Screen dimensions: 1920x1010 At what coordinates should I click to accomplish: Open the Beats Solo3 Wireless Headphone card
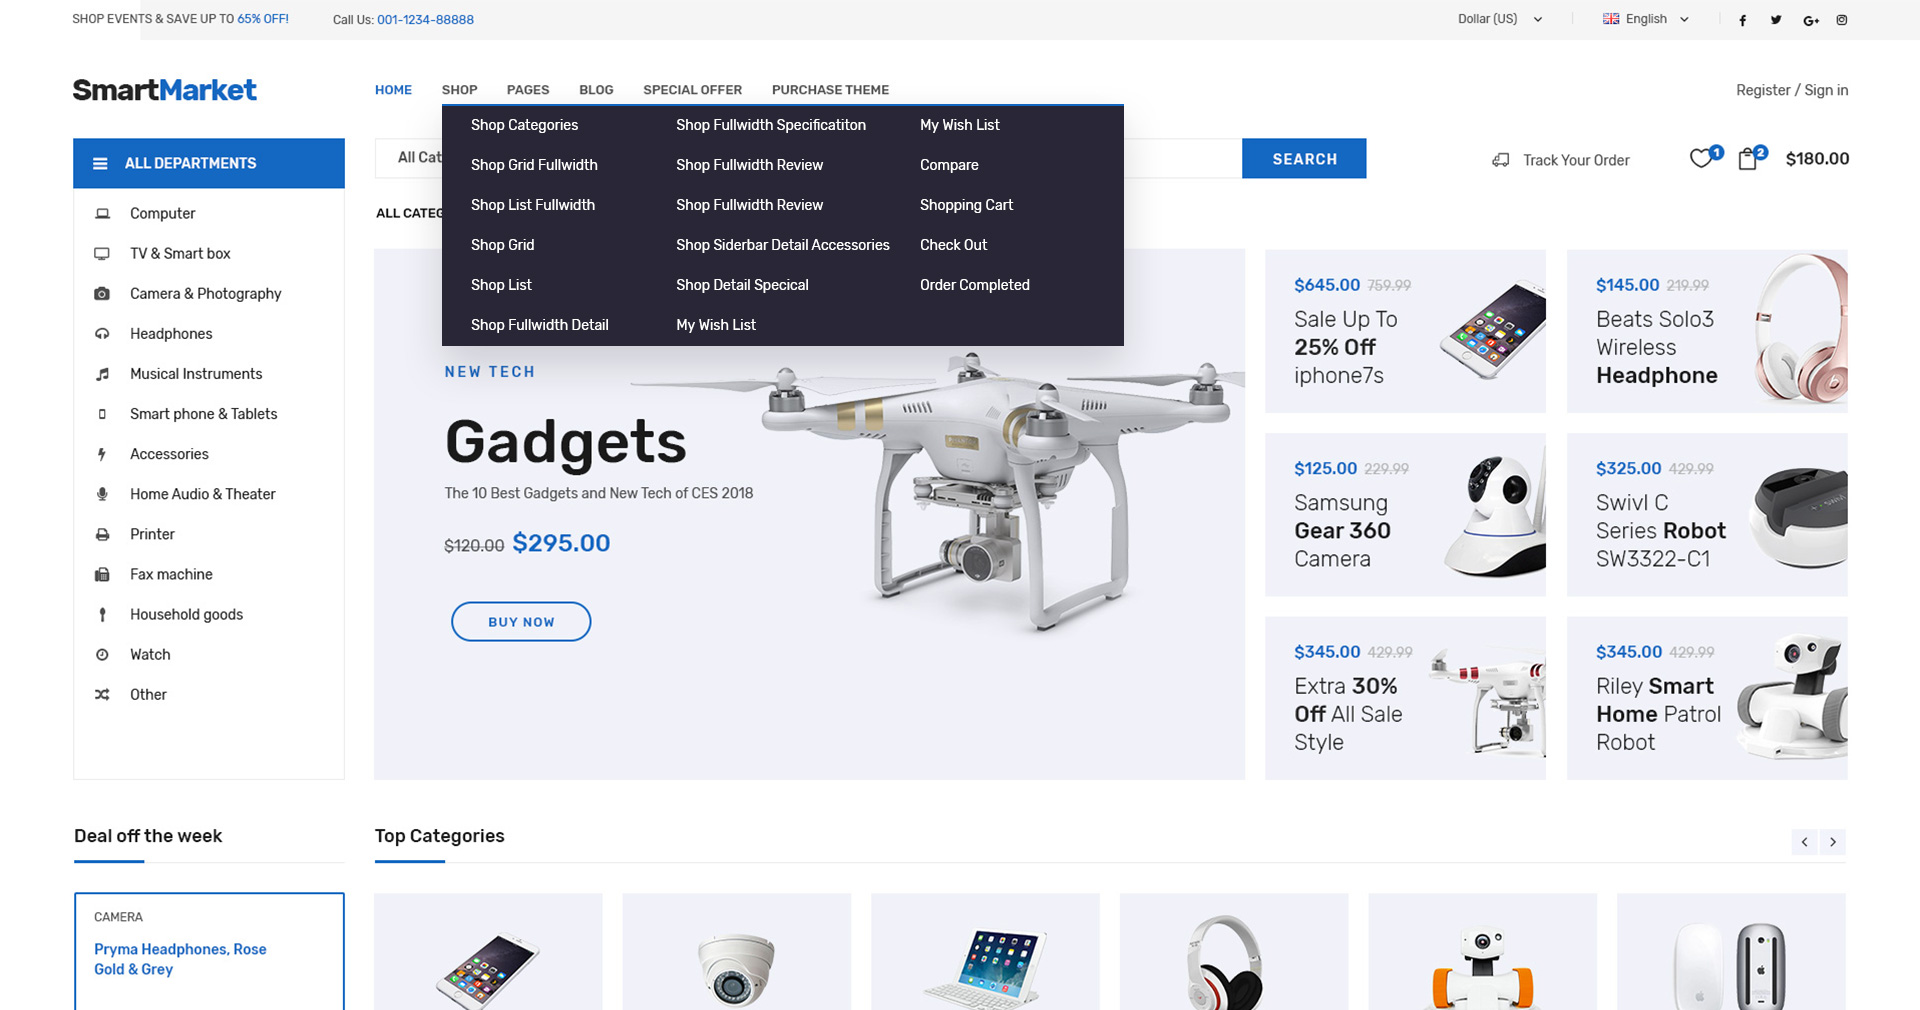[x=1707, y=331]
